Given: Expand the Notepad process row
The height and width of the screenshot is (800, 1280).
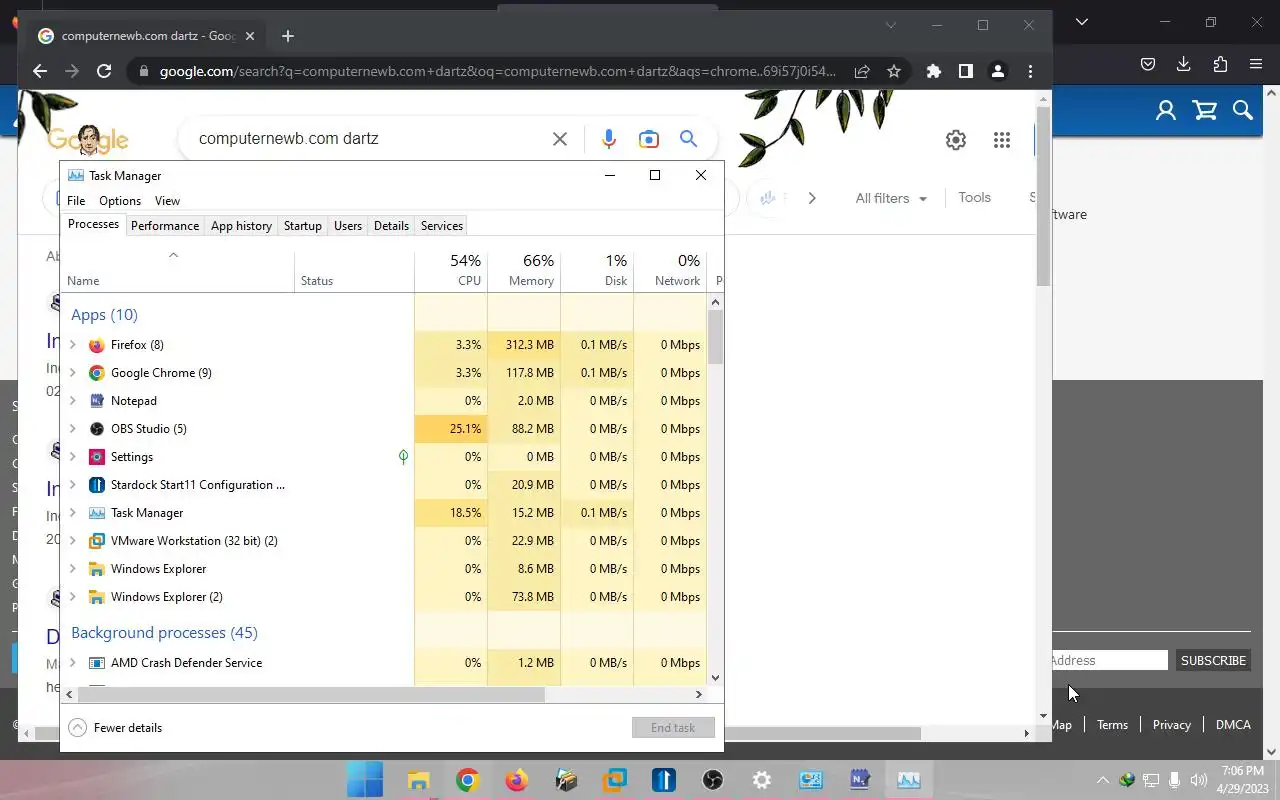Looking at the screenshot, I should click(72, 401).
